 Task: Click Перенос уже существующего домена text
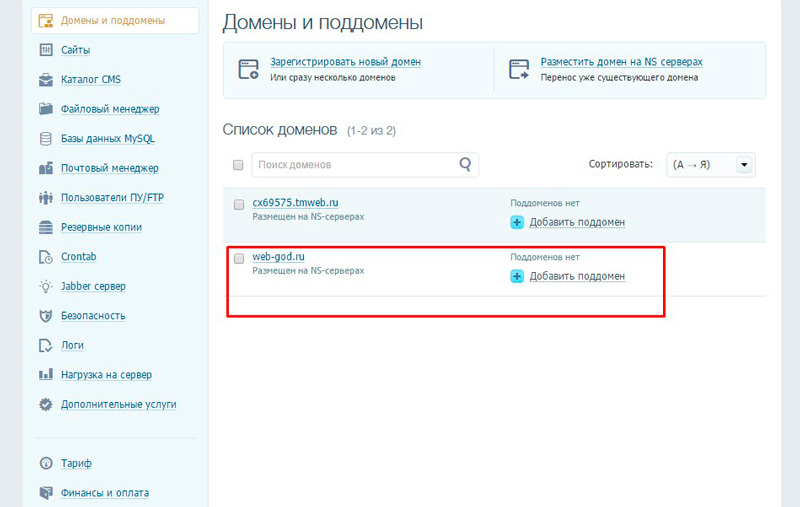(619, 78)
